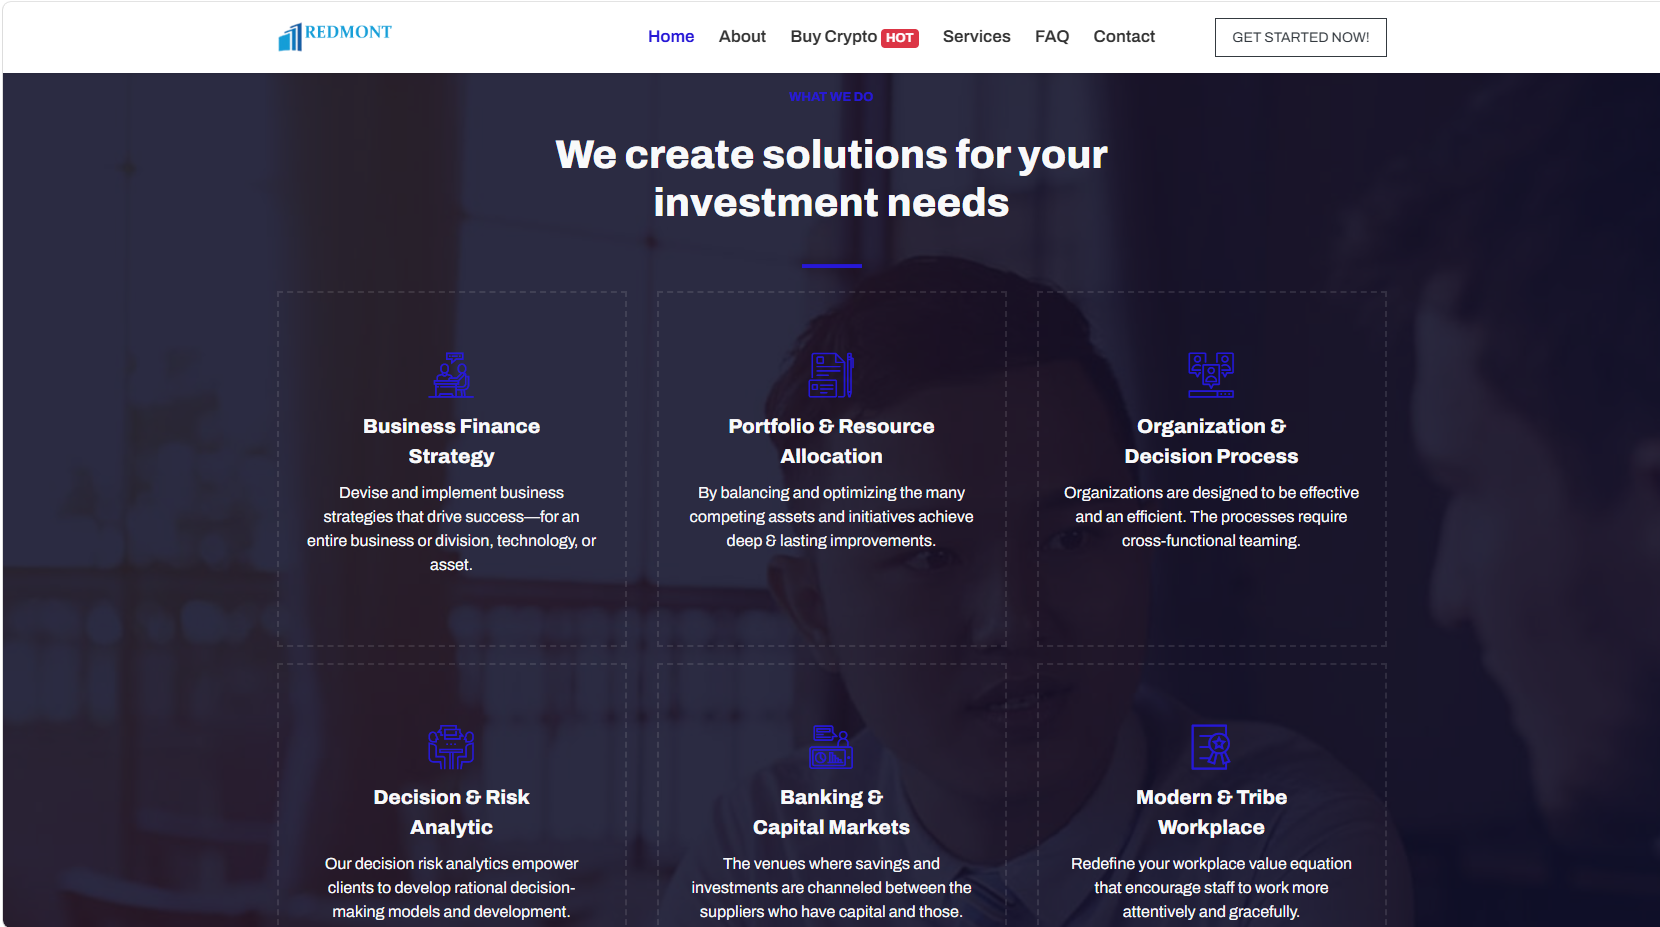The image size is (1660, 927).
Task: Click the 'Devise and implement business' description
Action: point(452,529)
